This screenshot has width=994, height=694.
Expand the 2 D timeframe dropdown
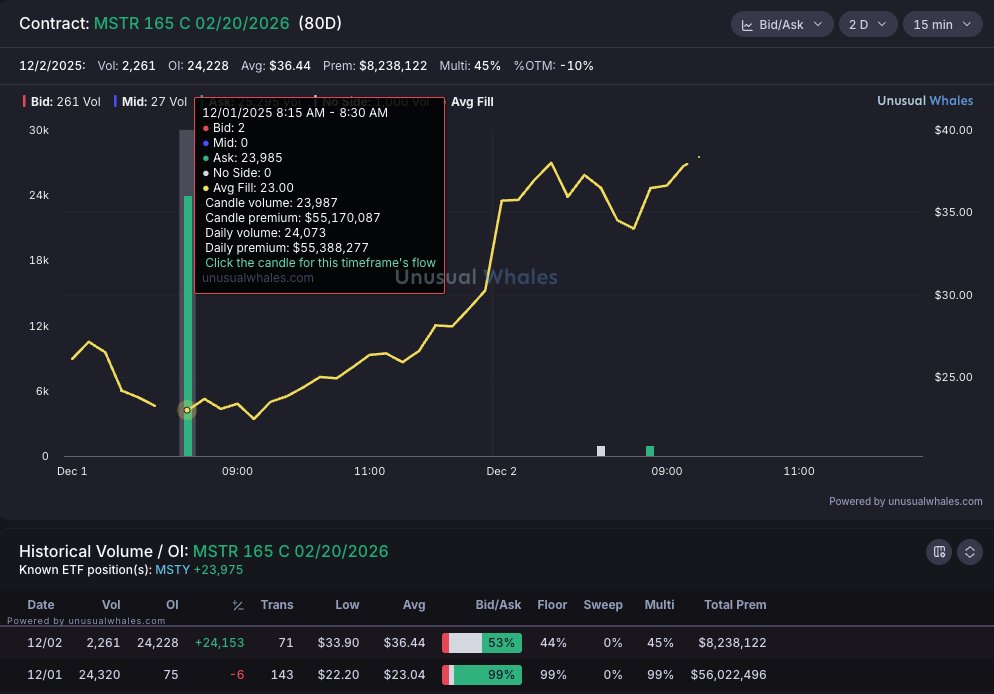868,25
